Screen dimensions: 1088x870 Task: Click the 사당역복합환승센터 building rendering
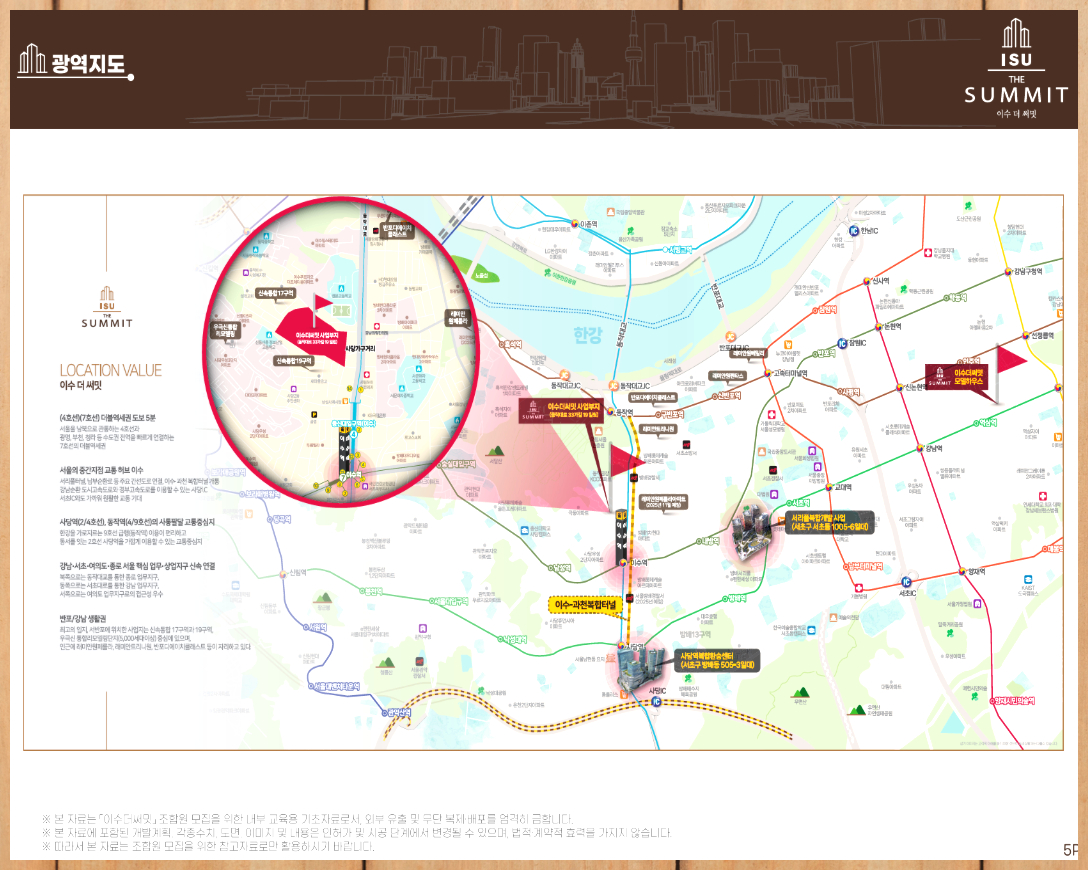[640, 668]
